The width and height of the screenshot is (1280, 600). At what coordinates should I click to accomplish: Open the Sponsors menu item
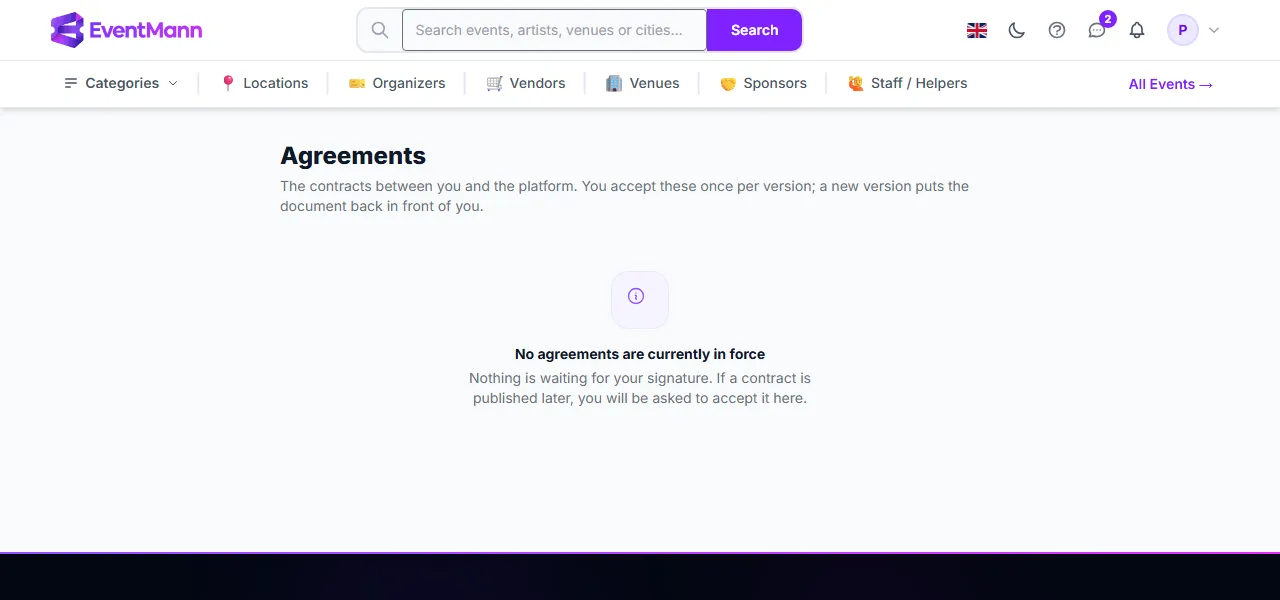(763, 83)
